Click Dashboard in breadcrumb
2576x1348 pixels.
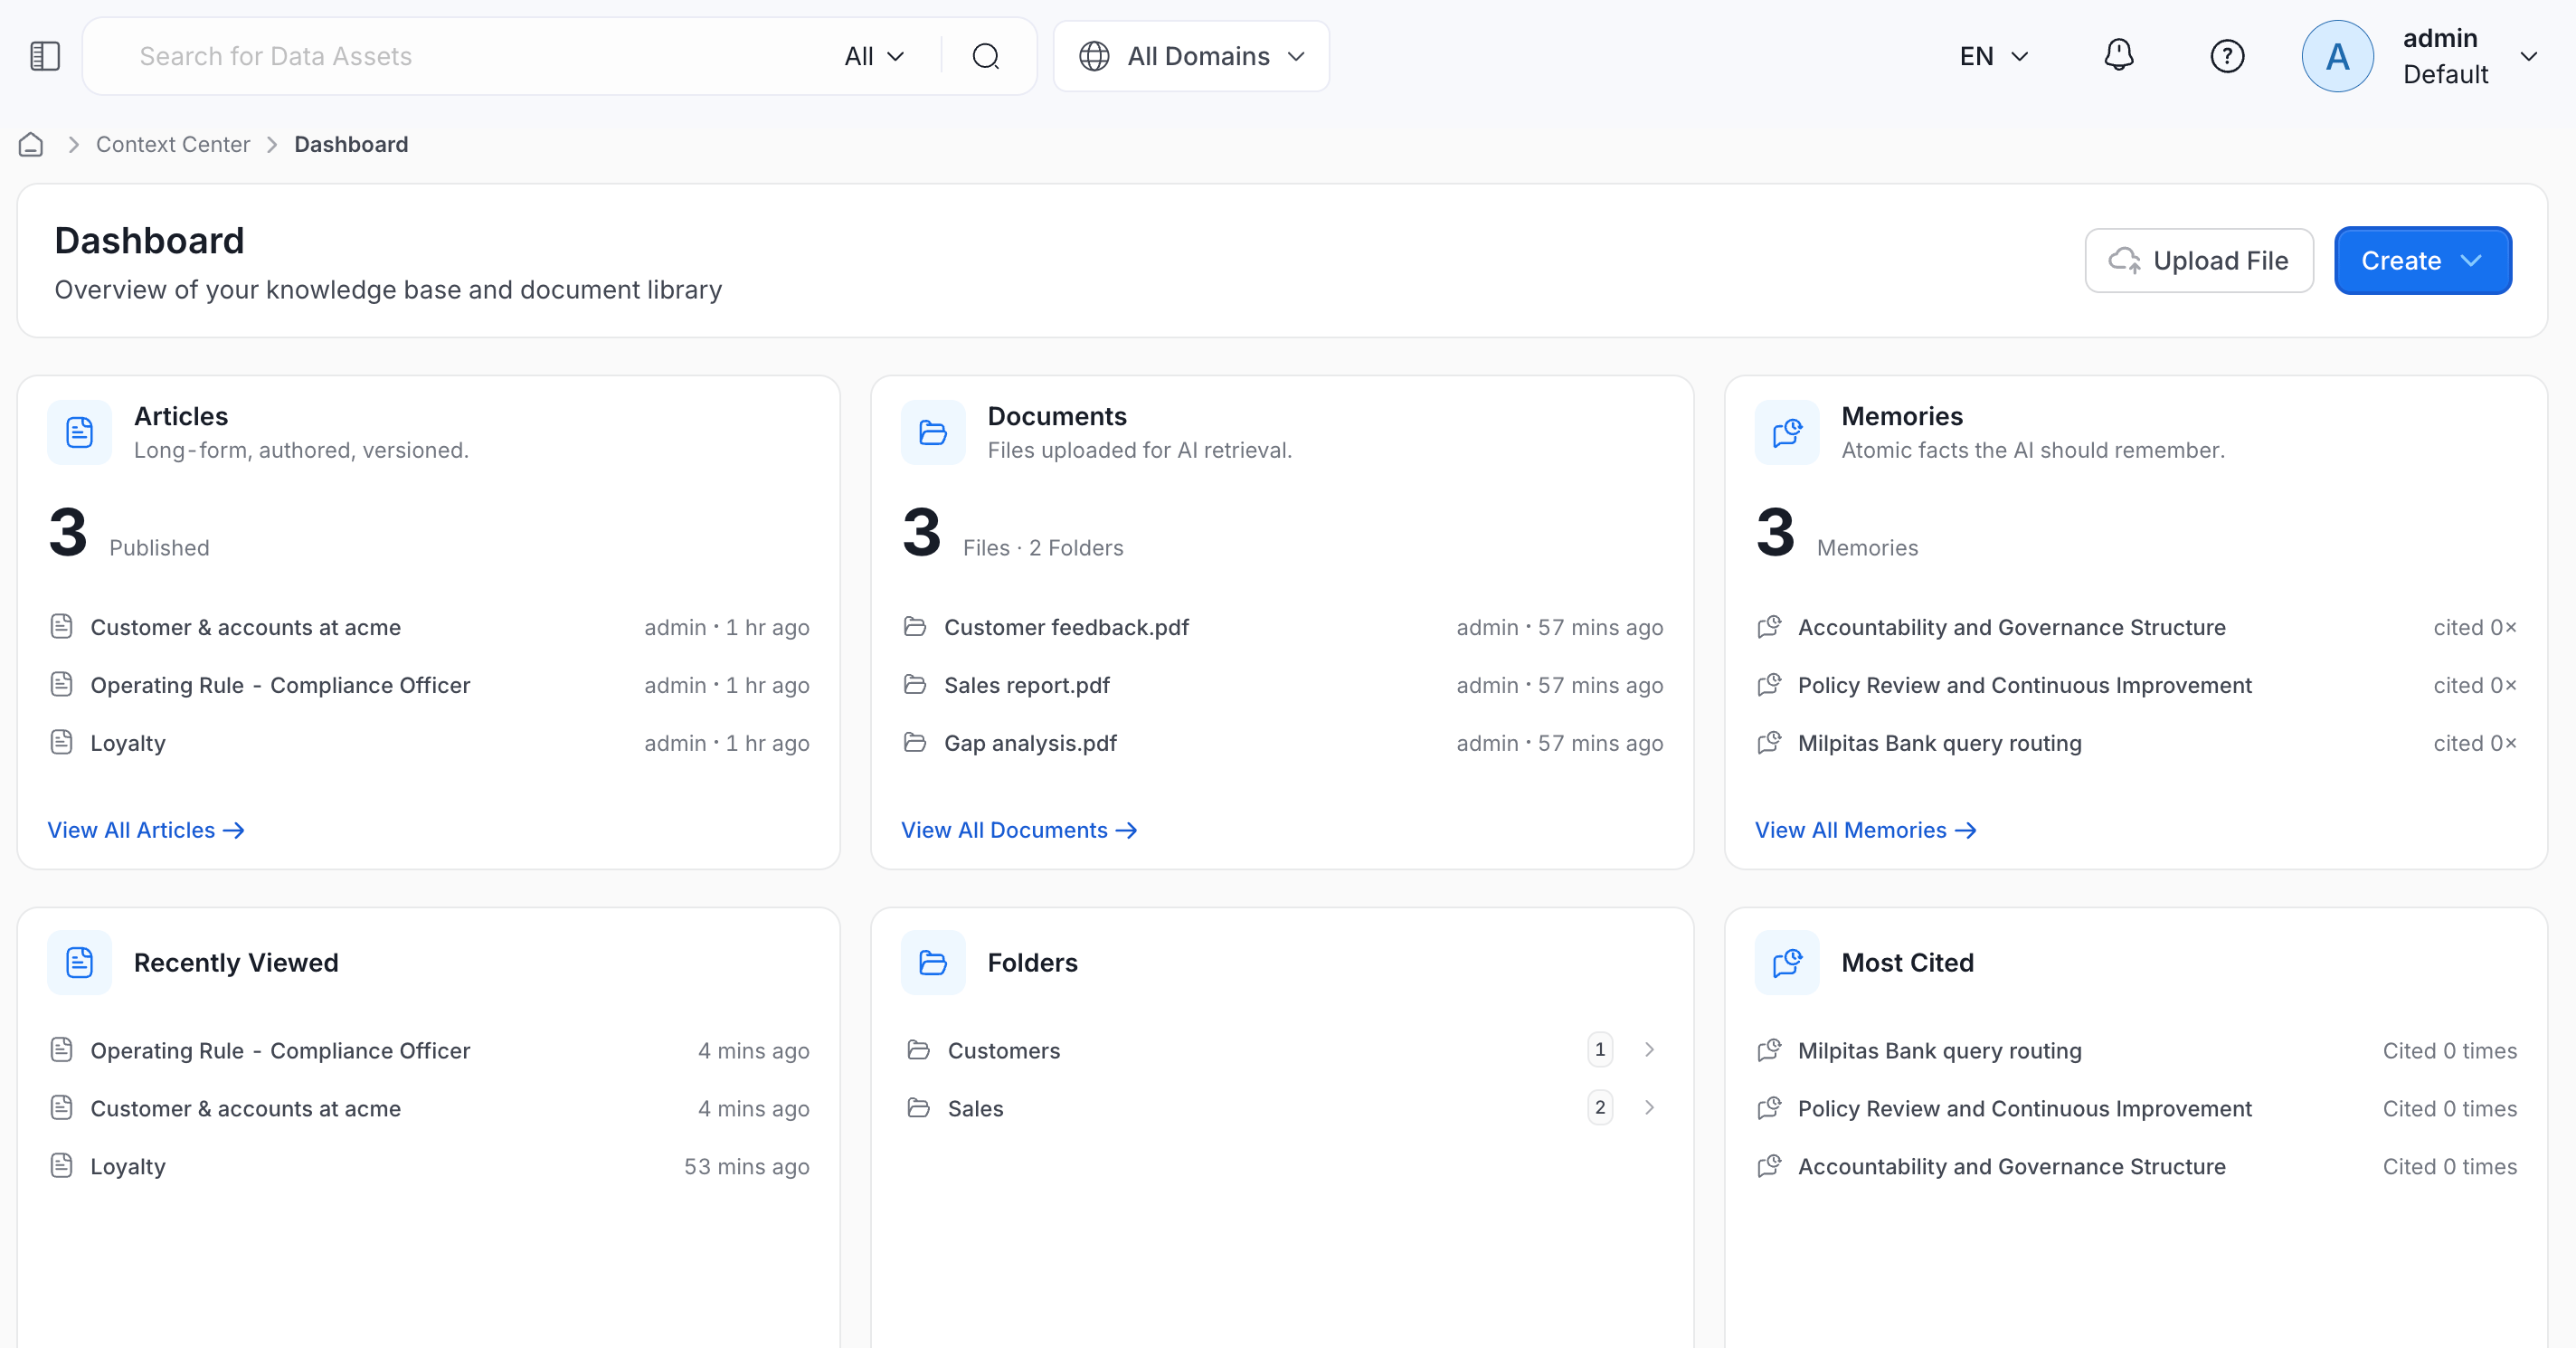(351, 144)
